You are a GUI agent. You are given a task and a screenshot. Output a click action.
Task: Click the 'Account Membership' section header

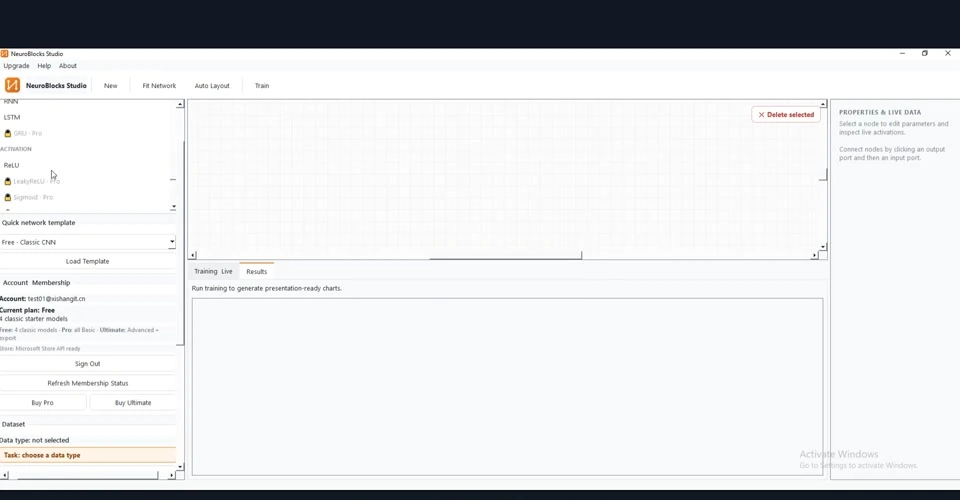pyautogui.click(x=37, y=283)
